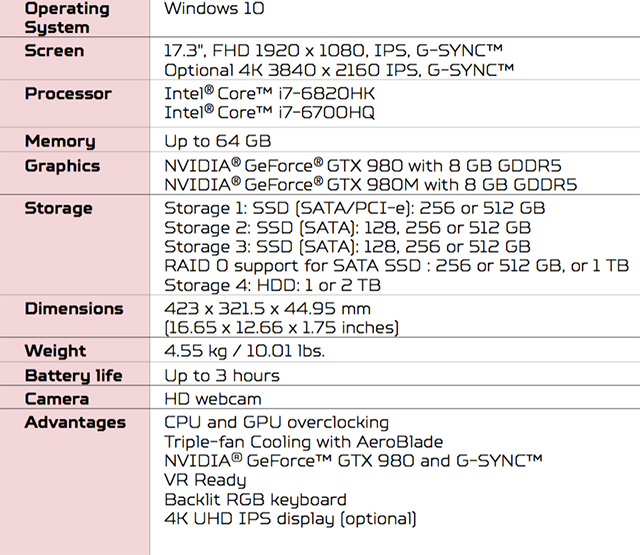This screenshot has width=640, height=555.
Task: Click the Processor row heading
Action: point(68,94)
